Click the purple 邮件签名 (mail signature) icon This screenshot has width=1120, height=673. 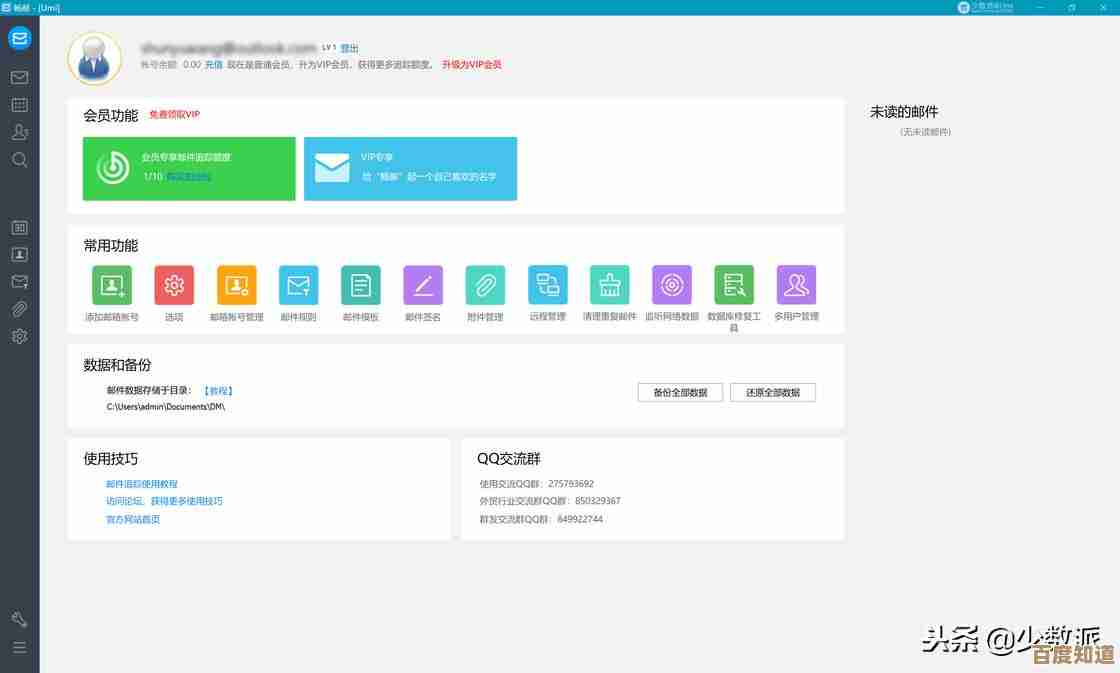pos(423,285)
